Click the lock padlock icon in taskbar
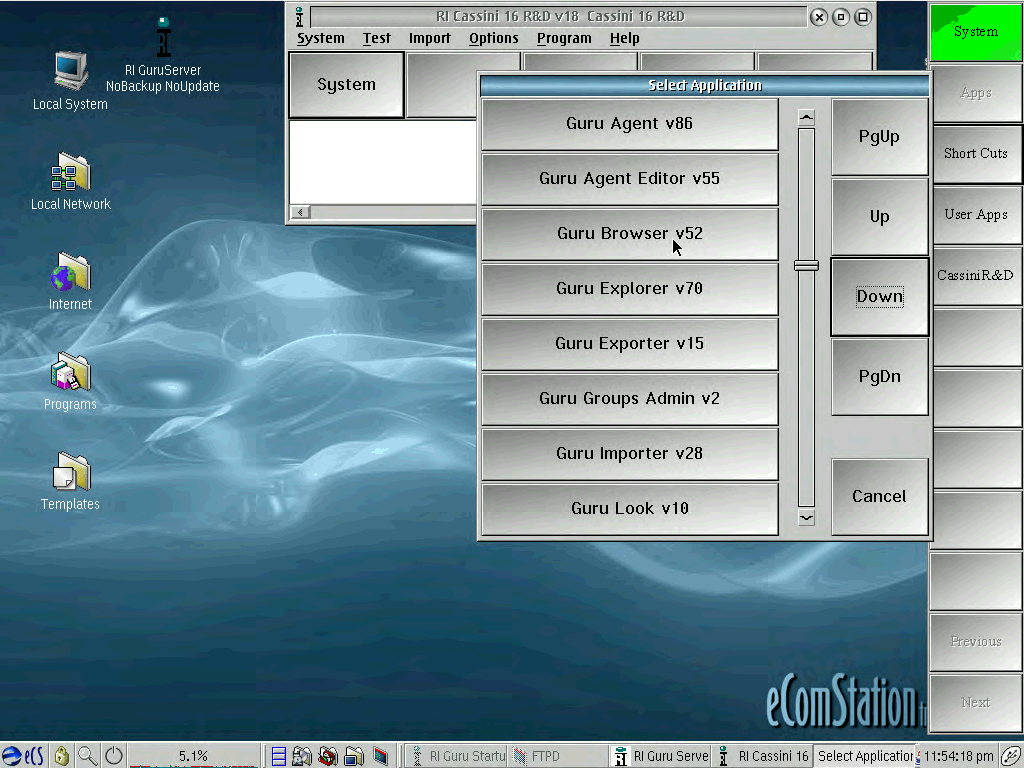The height and width of the screenshot is (768, 1024). click(61, 756)
